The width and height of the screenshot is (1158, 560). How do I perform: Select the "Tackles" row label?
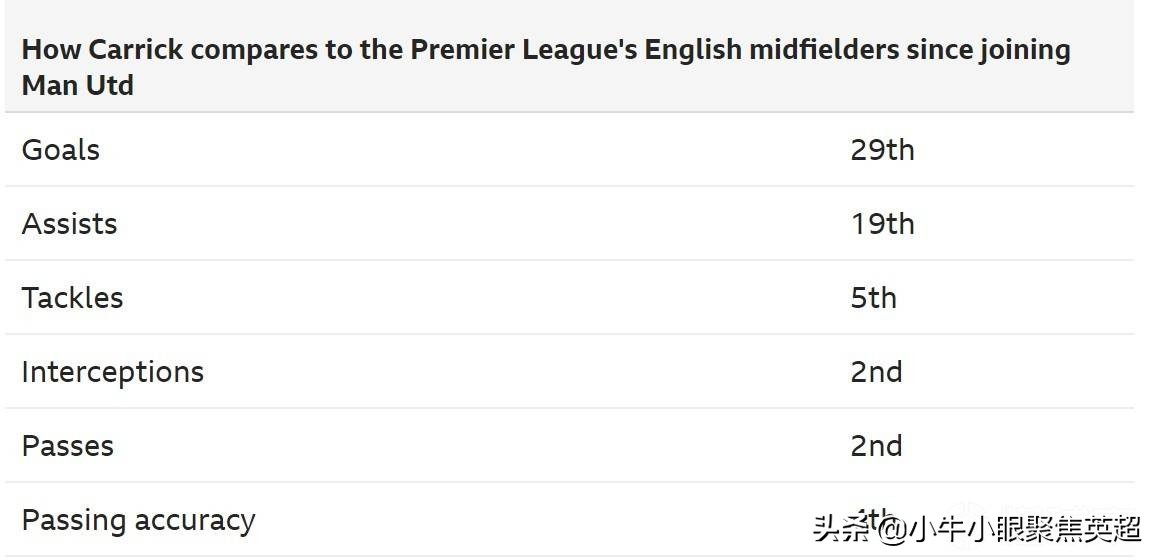tap(72, 298)
